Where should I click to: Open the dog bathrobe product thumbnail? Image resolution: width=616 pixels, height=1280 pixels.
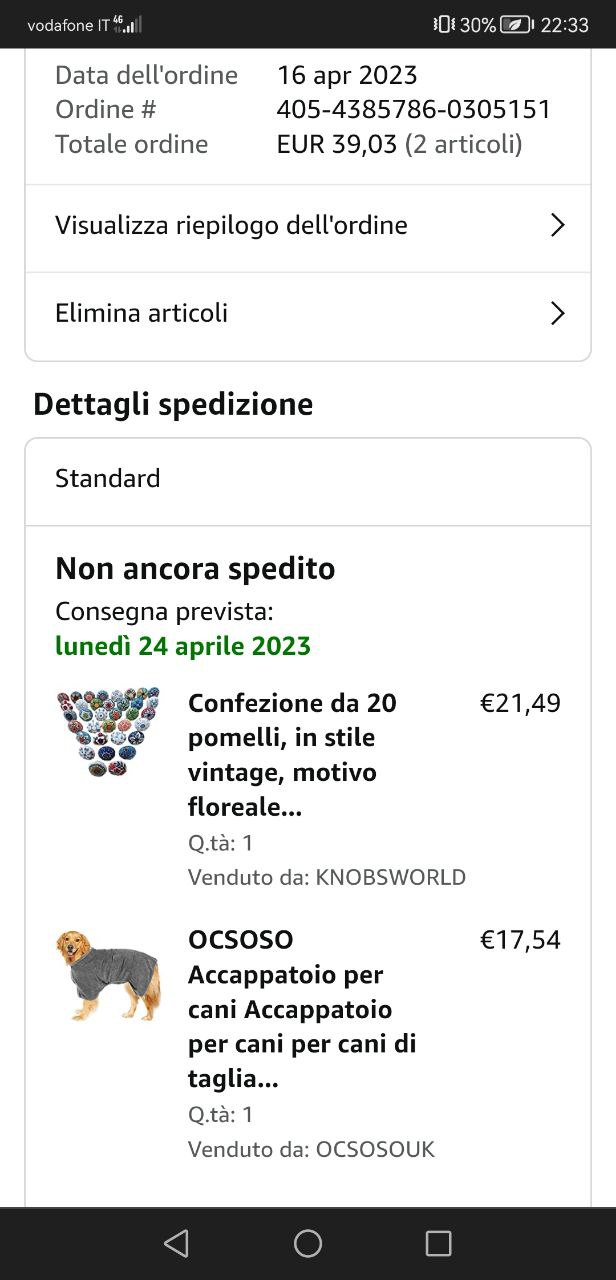[x=108, y=975]
